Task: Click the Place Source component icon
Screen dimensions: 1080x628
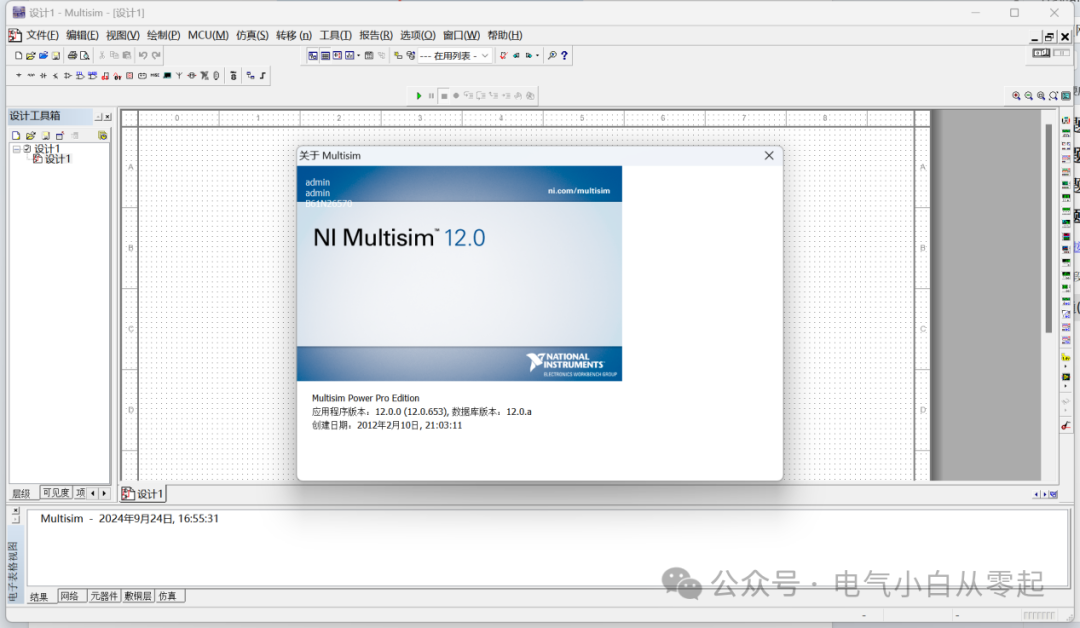Action: 19,76
